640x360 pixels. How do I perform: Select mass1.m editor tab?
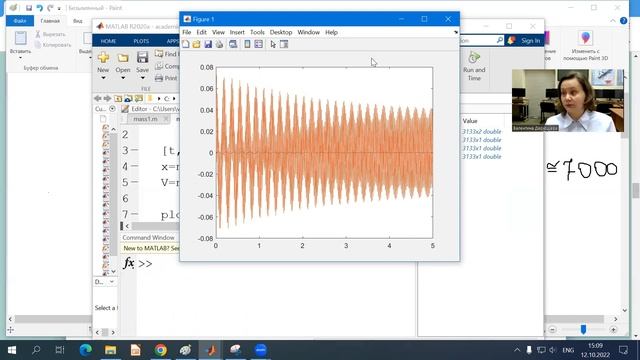pyautogui.click(x=145, y=119)
